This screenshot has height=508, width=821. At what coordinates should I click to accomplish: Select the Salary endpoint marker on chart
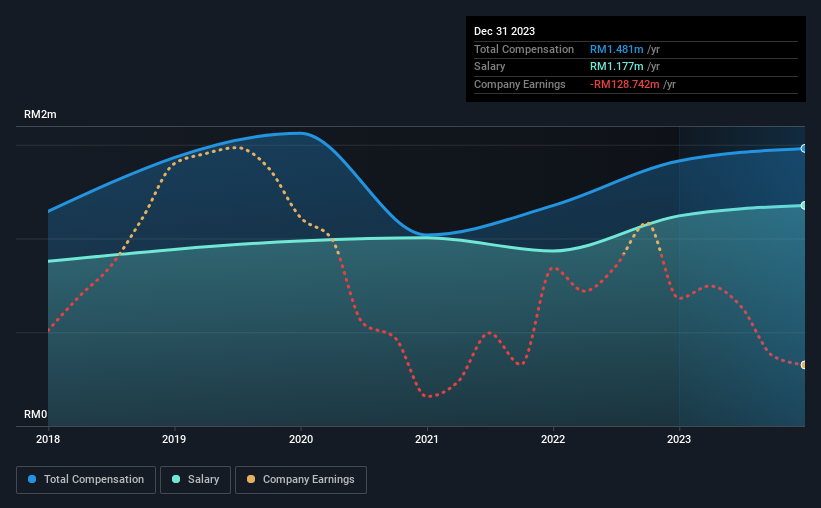(x=804, y=205)
